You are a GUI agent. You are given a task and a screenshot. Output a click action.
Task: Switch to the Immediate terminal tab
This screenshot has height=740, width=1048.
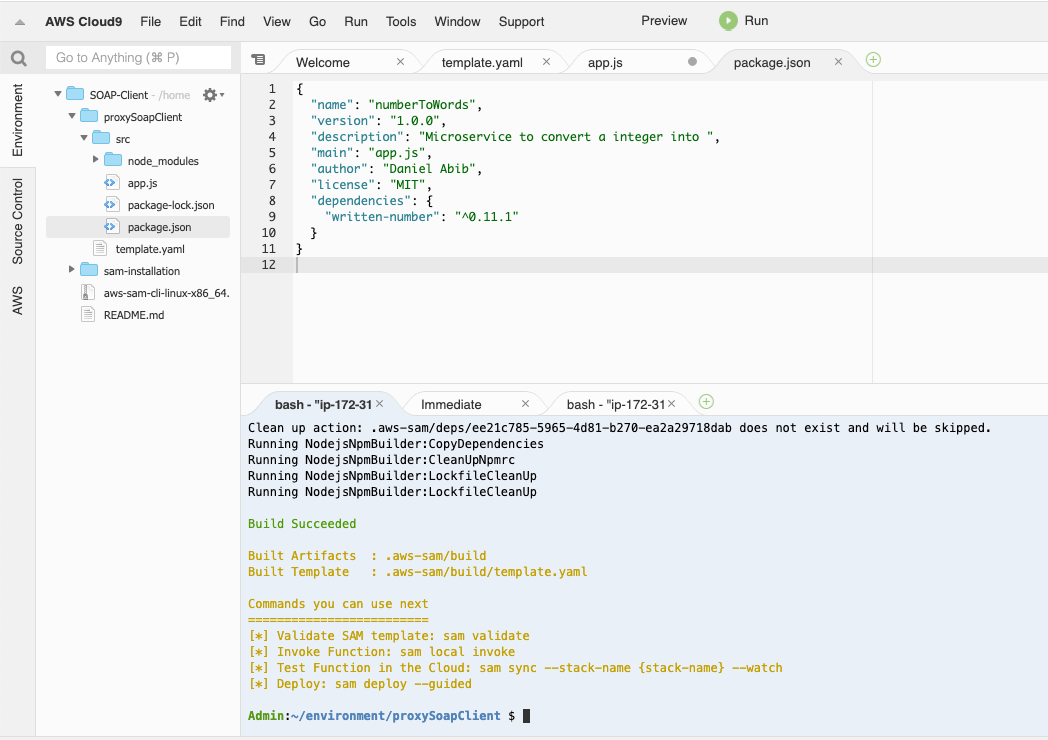point(451,404)
